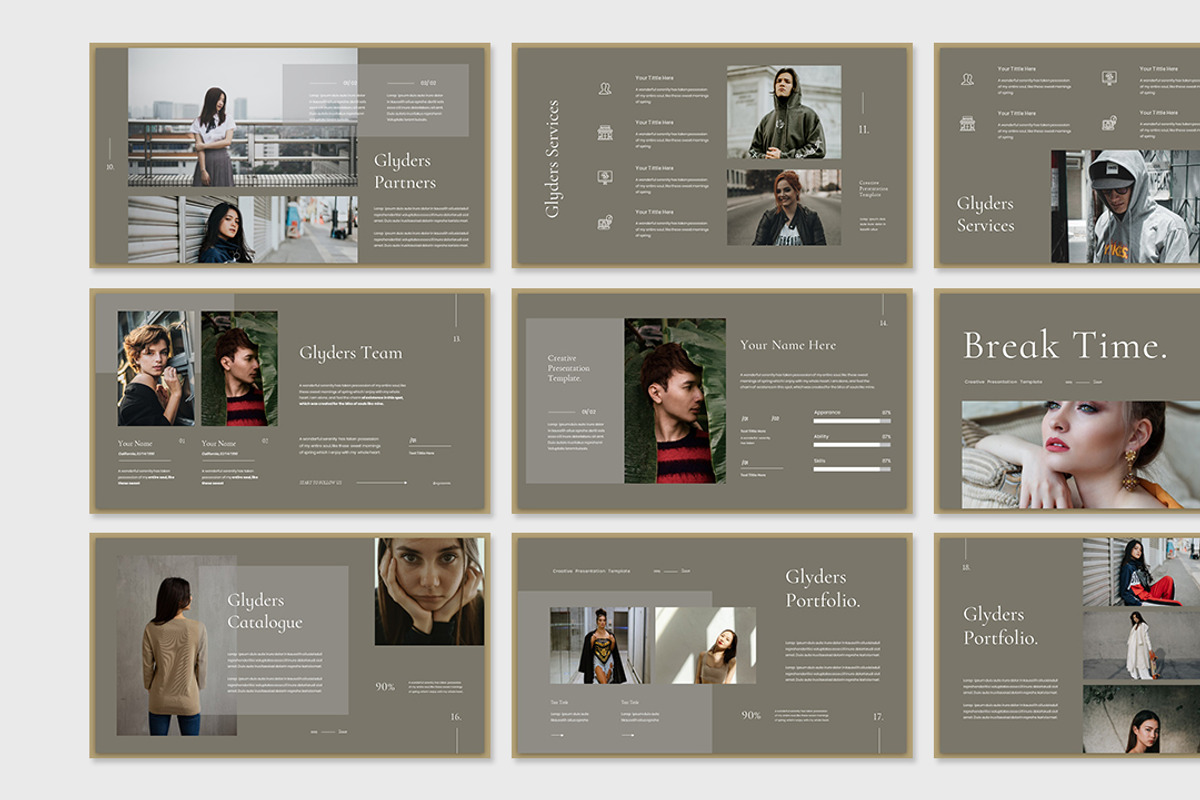The image size is (1200, 800).
Task: Click the first "Your Name" label under the woman's photo
Action: click(135, 443)
